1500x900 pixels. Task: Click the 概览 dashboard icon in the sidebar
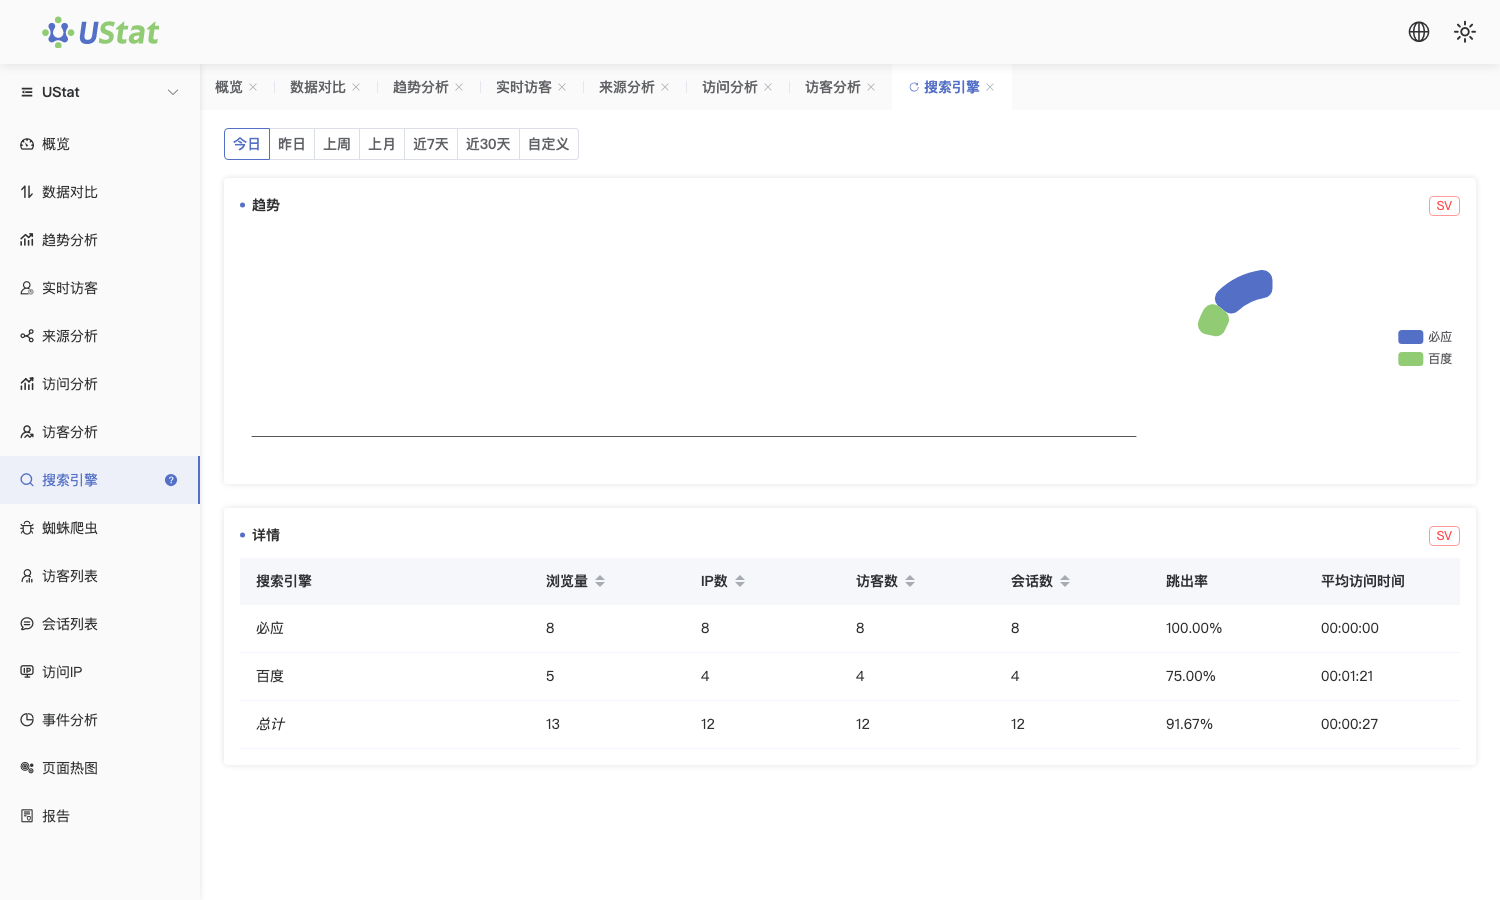coord(27,144)
